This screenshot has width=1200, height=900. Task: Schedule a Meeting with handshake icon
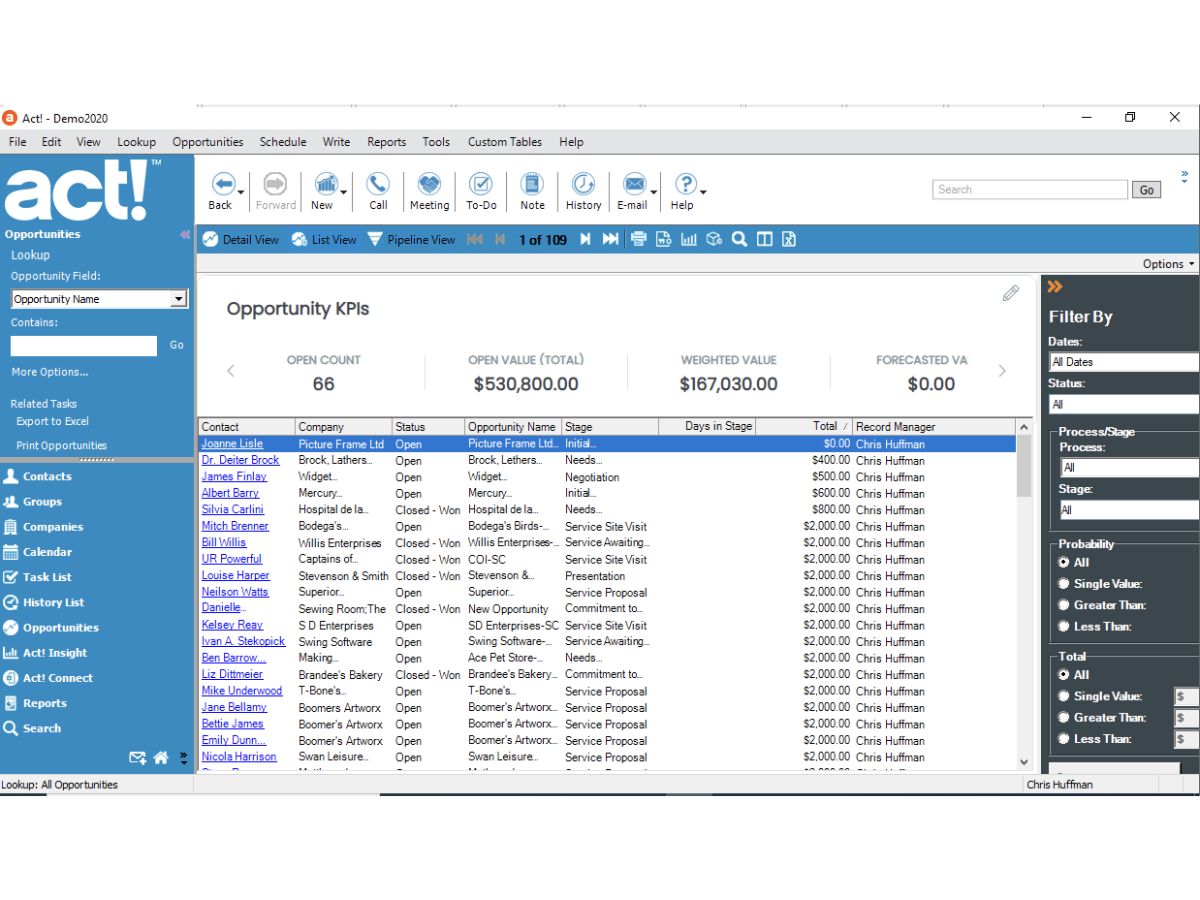(429, 184)
